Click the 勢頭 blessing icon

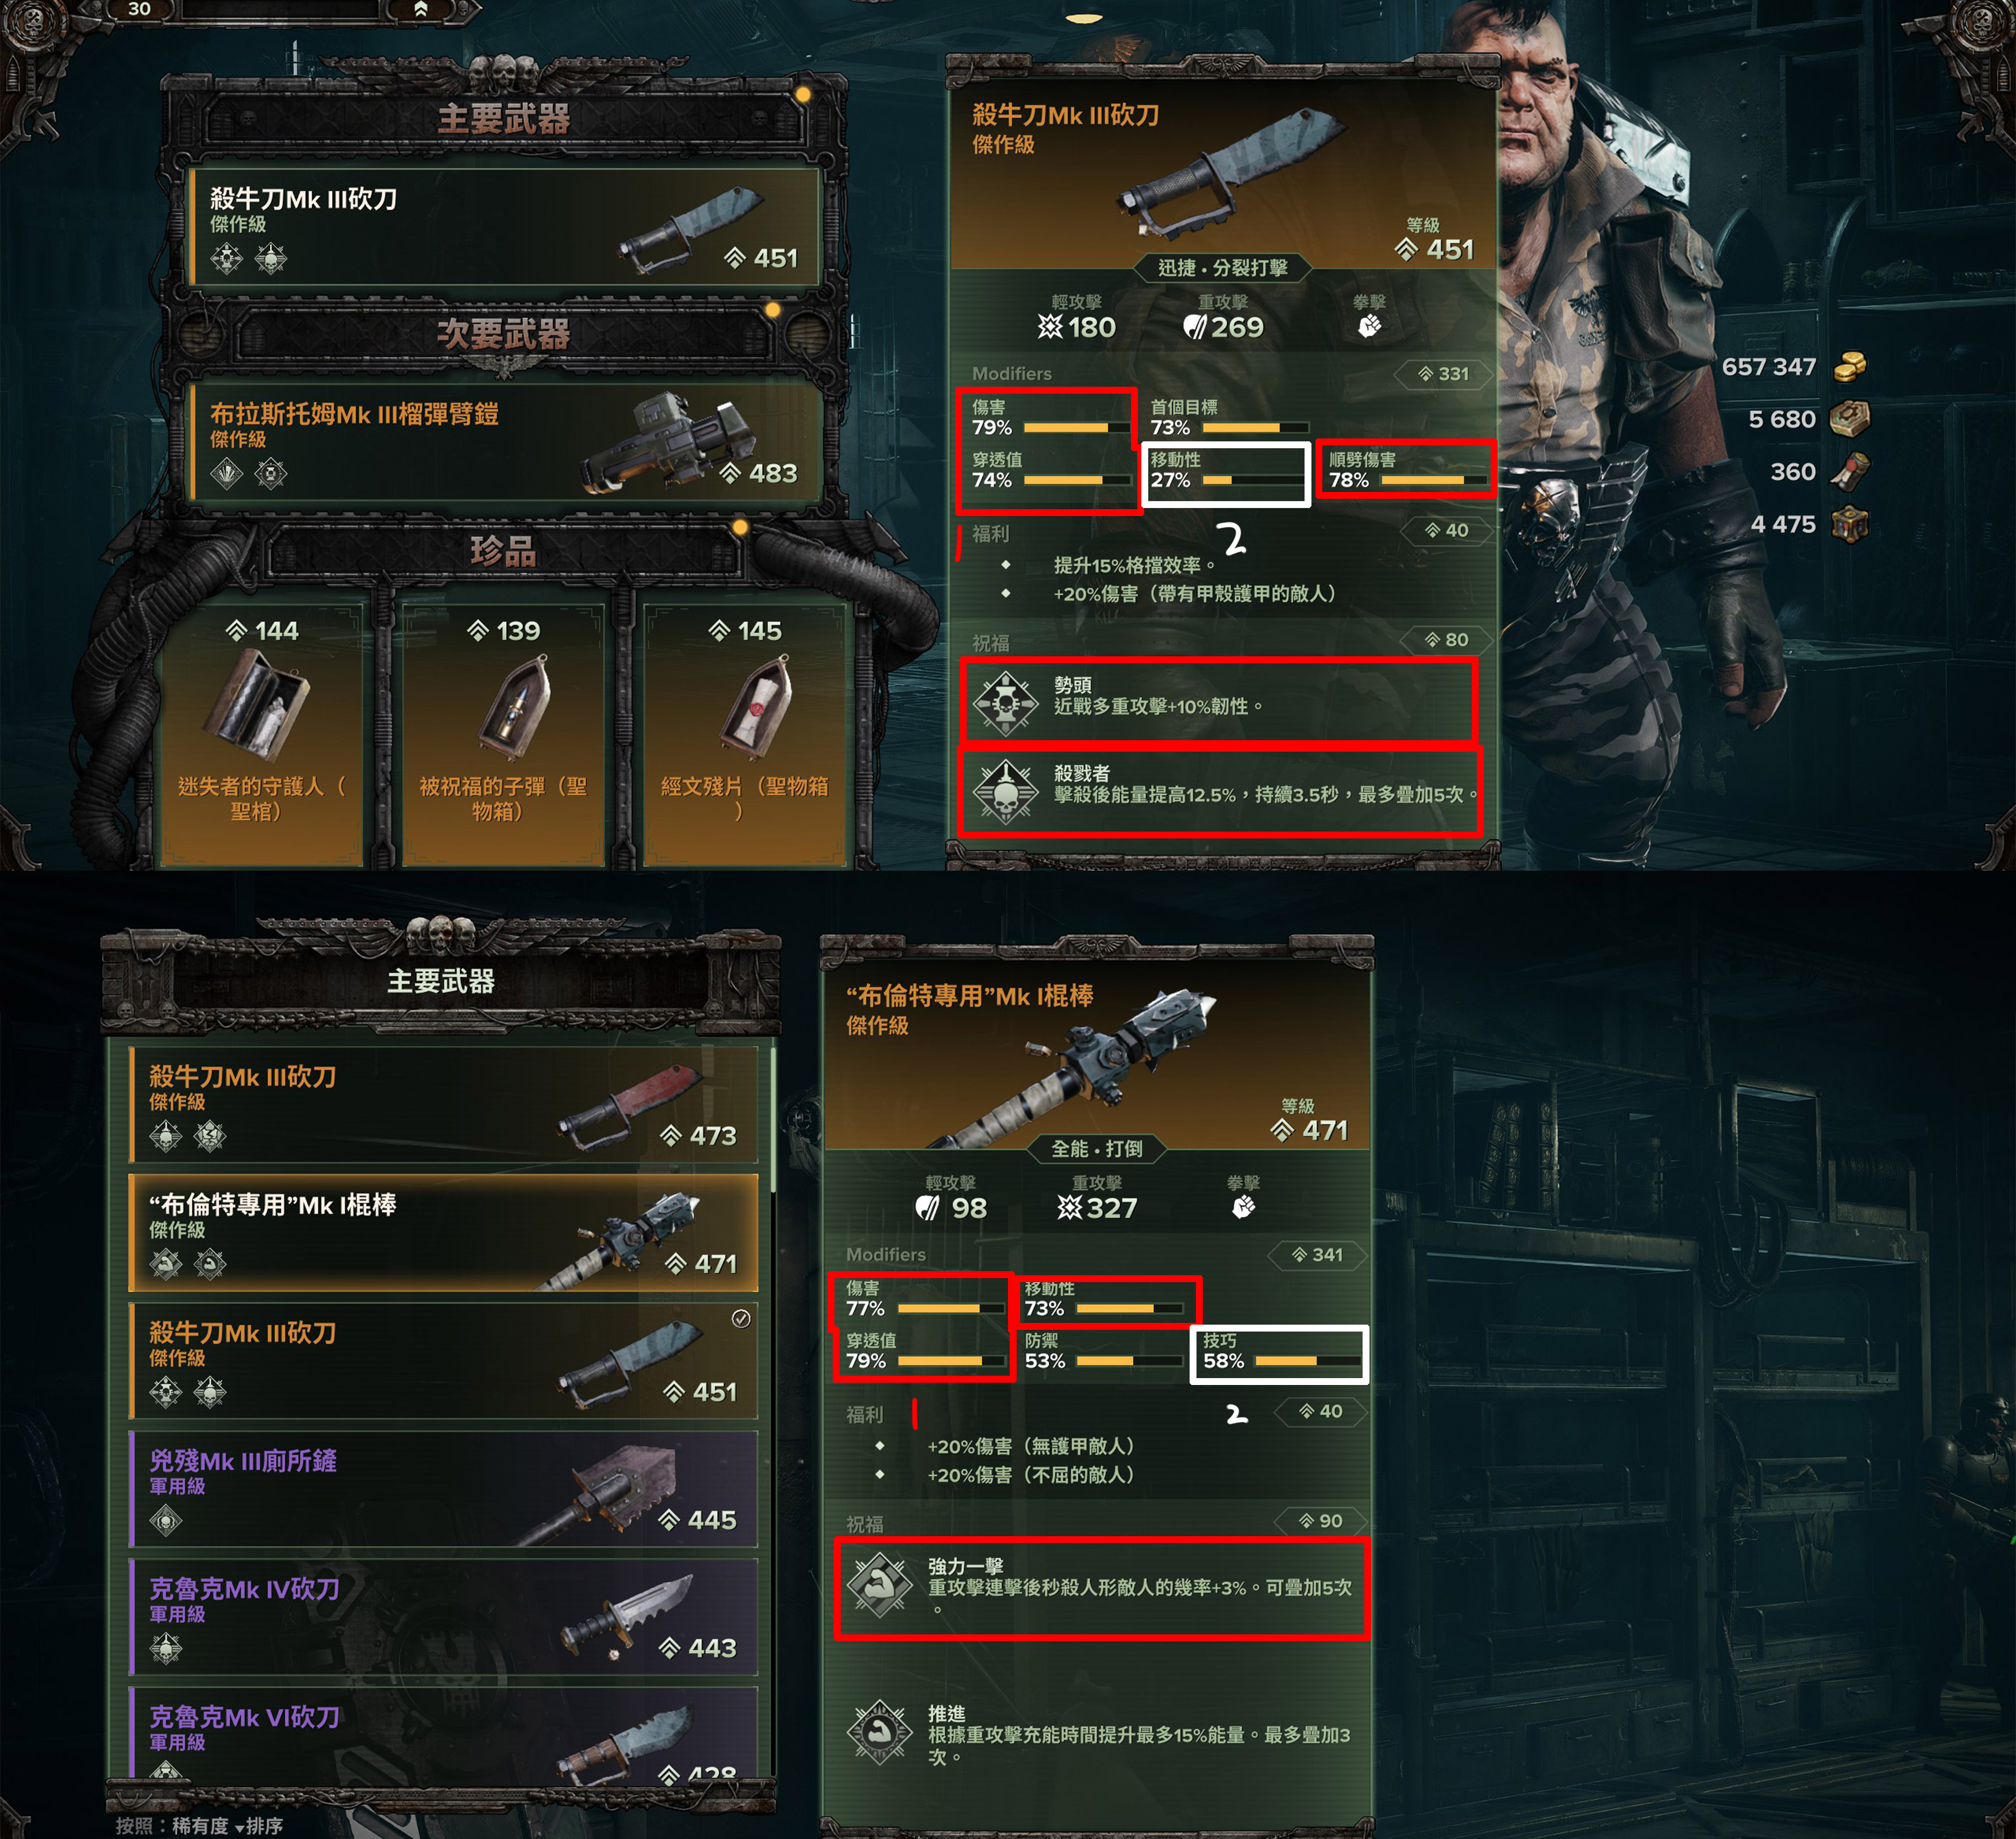pyautogui.click(x=1005, y=703)
